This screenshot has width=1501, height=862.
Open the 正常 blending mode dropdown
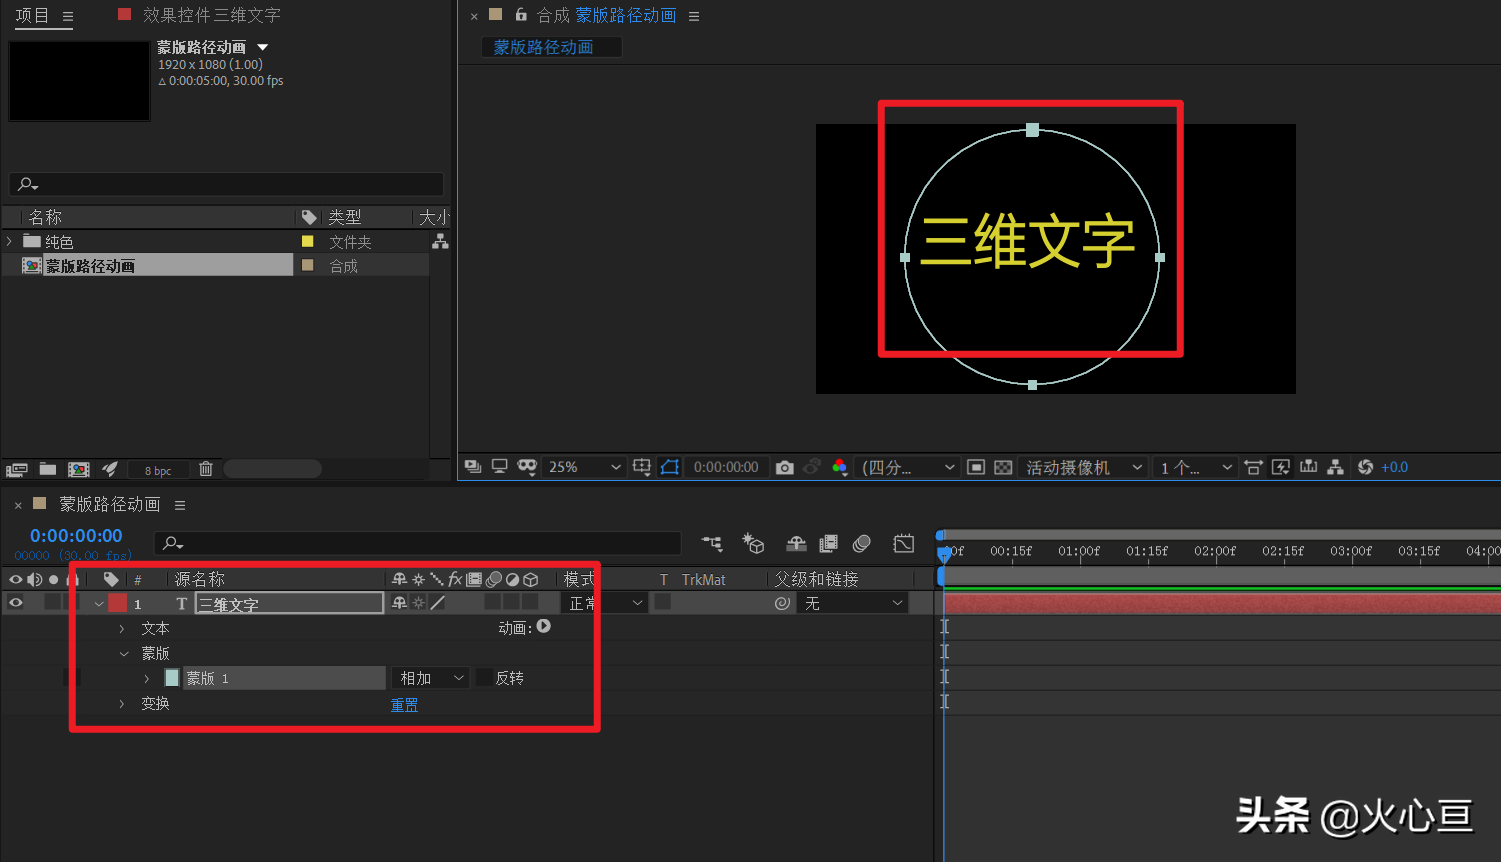click(605, 603)
